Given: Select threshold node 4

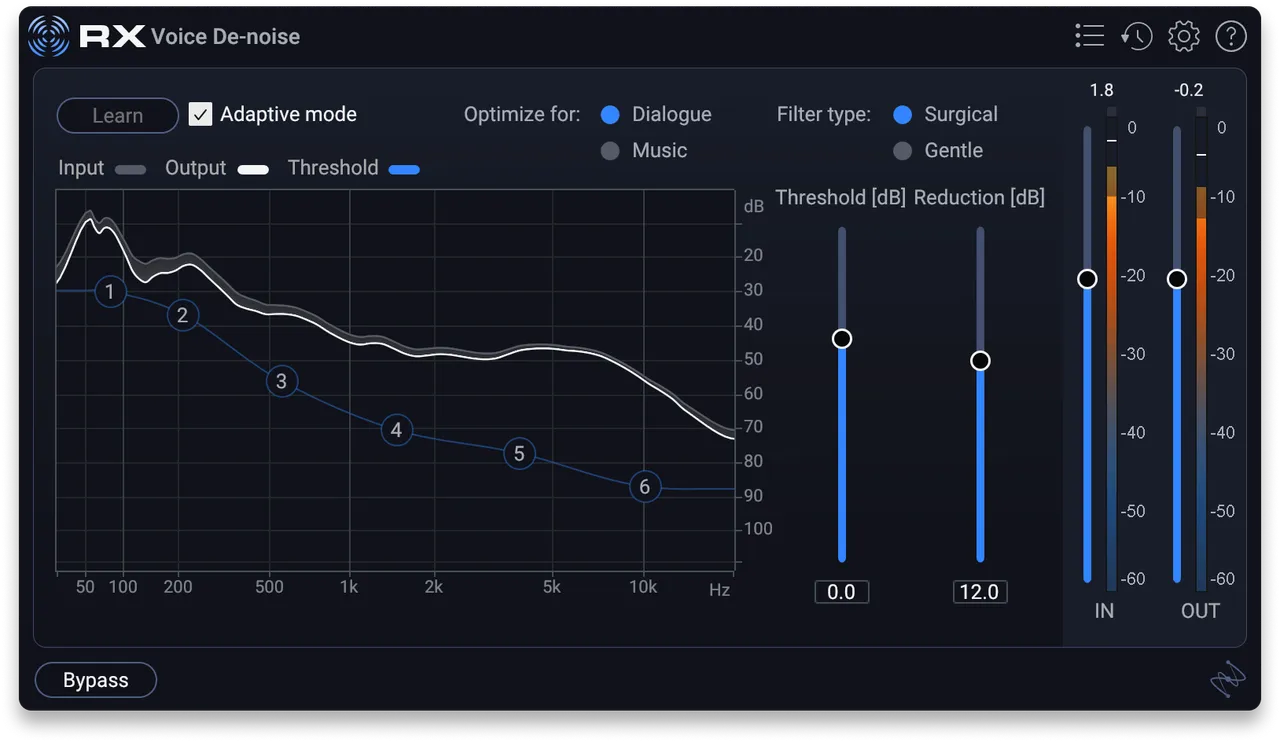Looking at the screenshot, I should coord(397,430).
